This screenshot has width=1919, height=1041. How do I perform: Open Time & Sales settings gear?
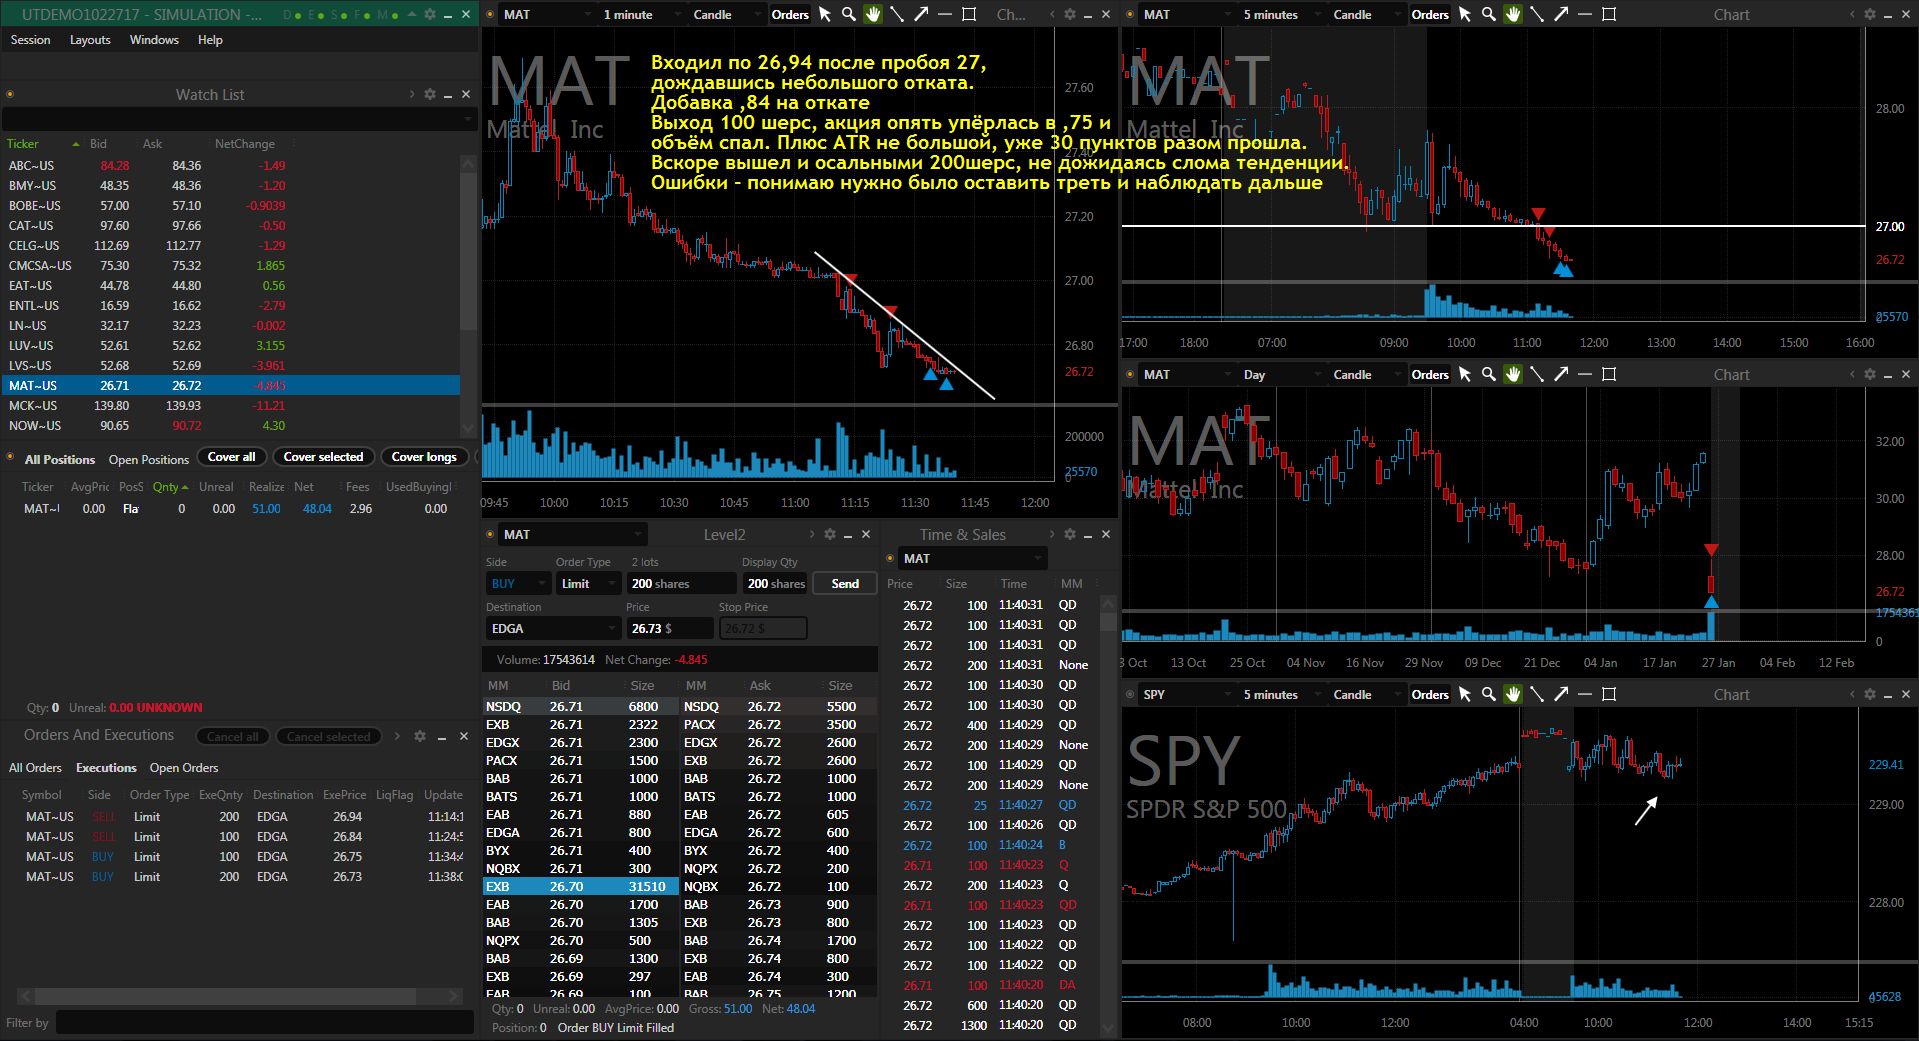(1069, 534)
